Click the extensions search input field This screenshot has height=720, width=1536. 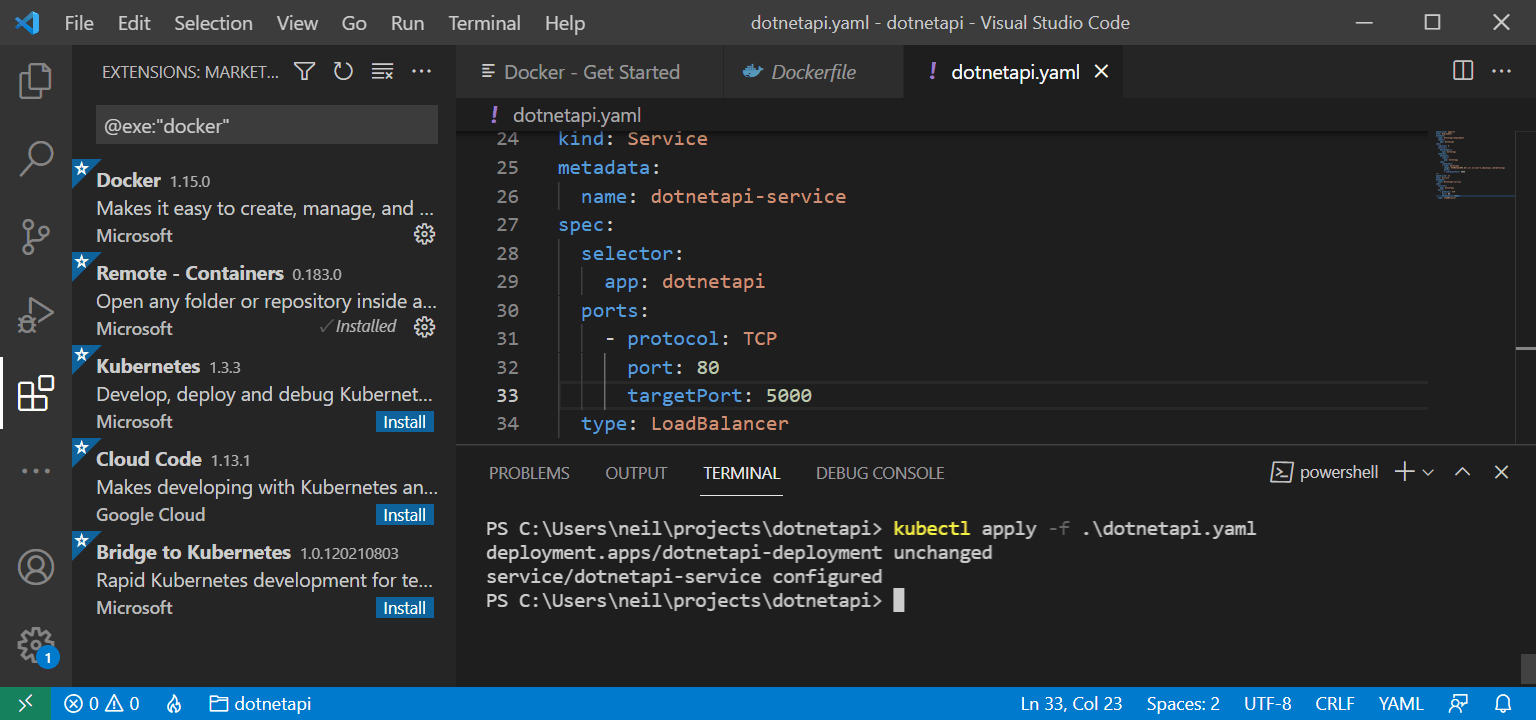(x=266, y=126)
